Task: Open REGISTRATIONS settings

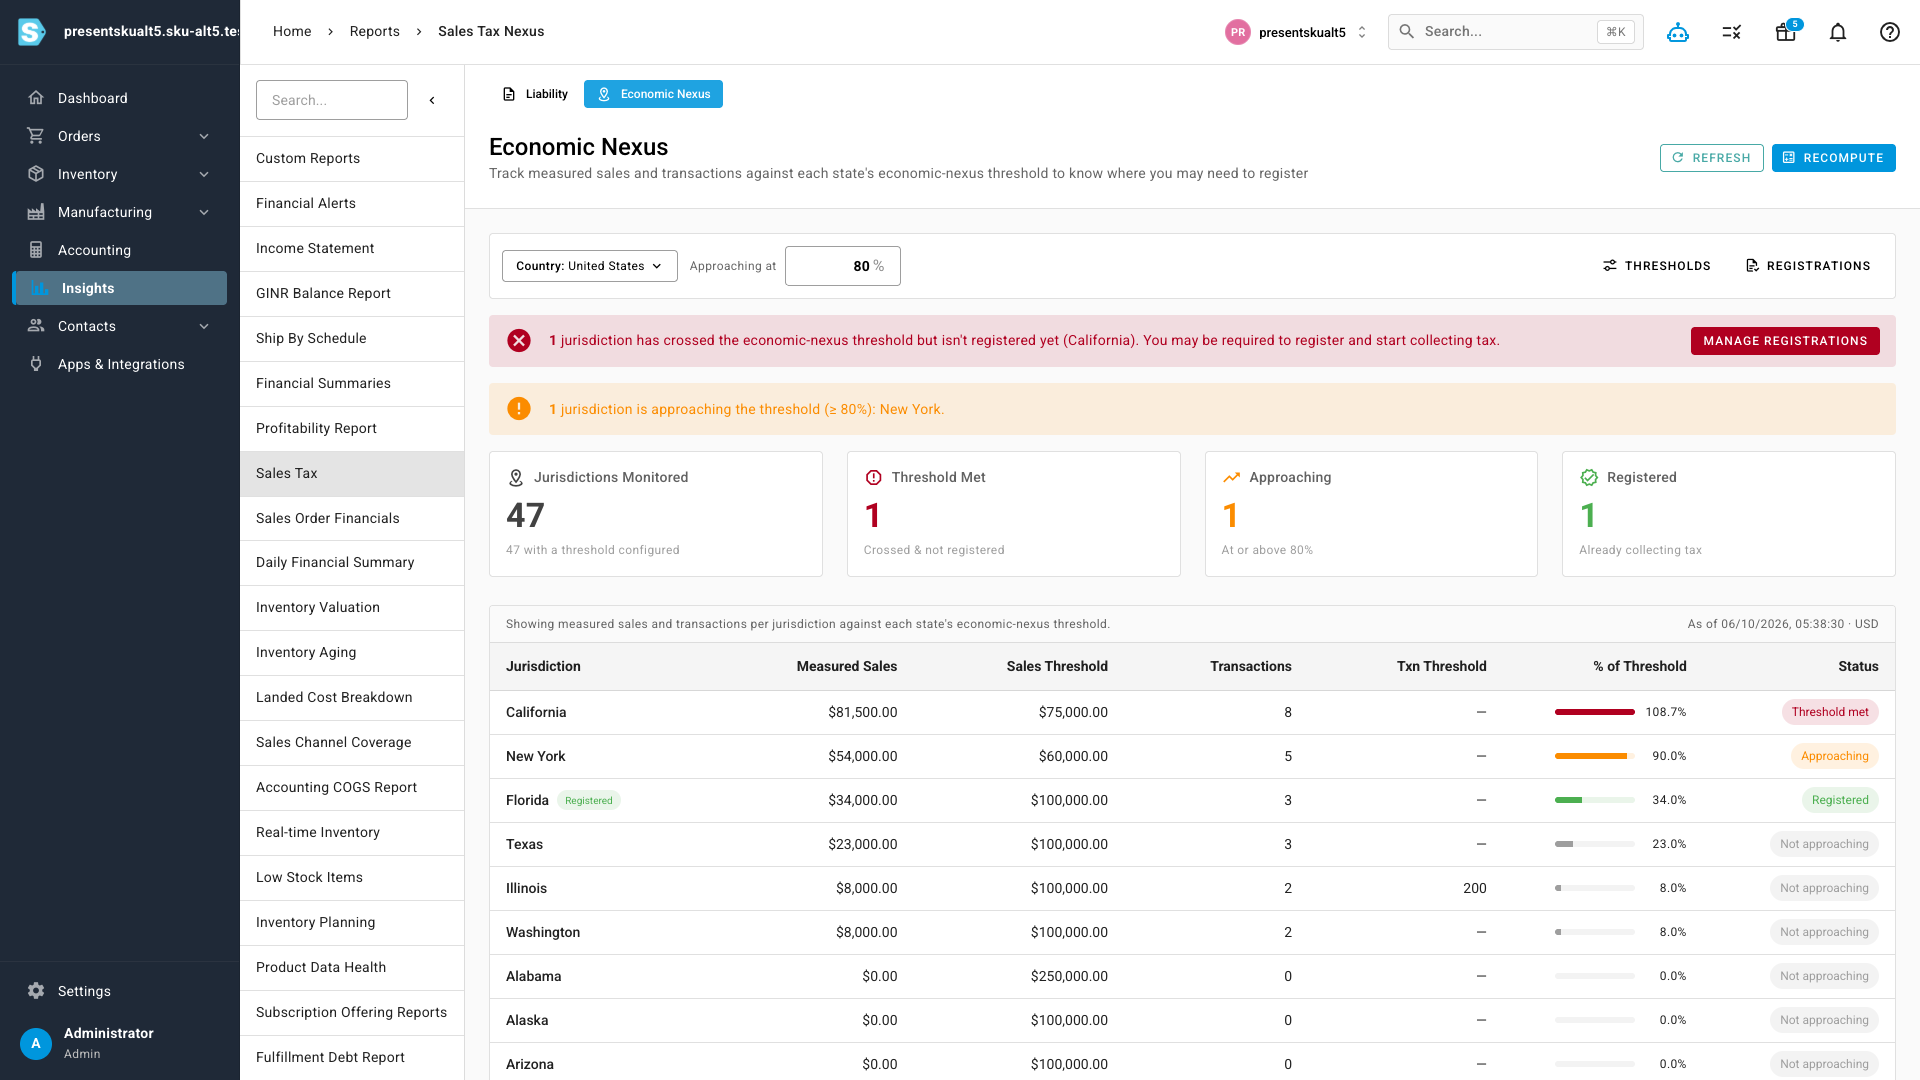Action: click(1808, 266)
